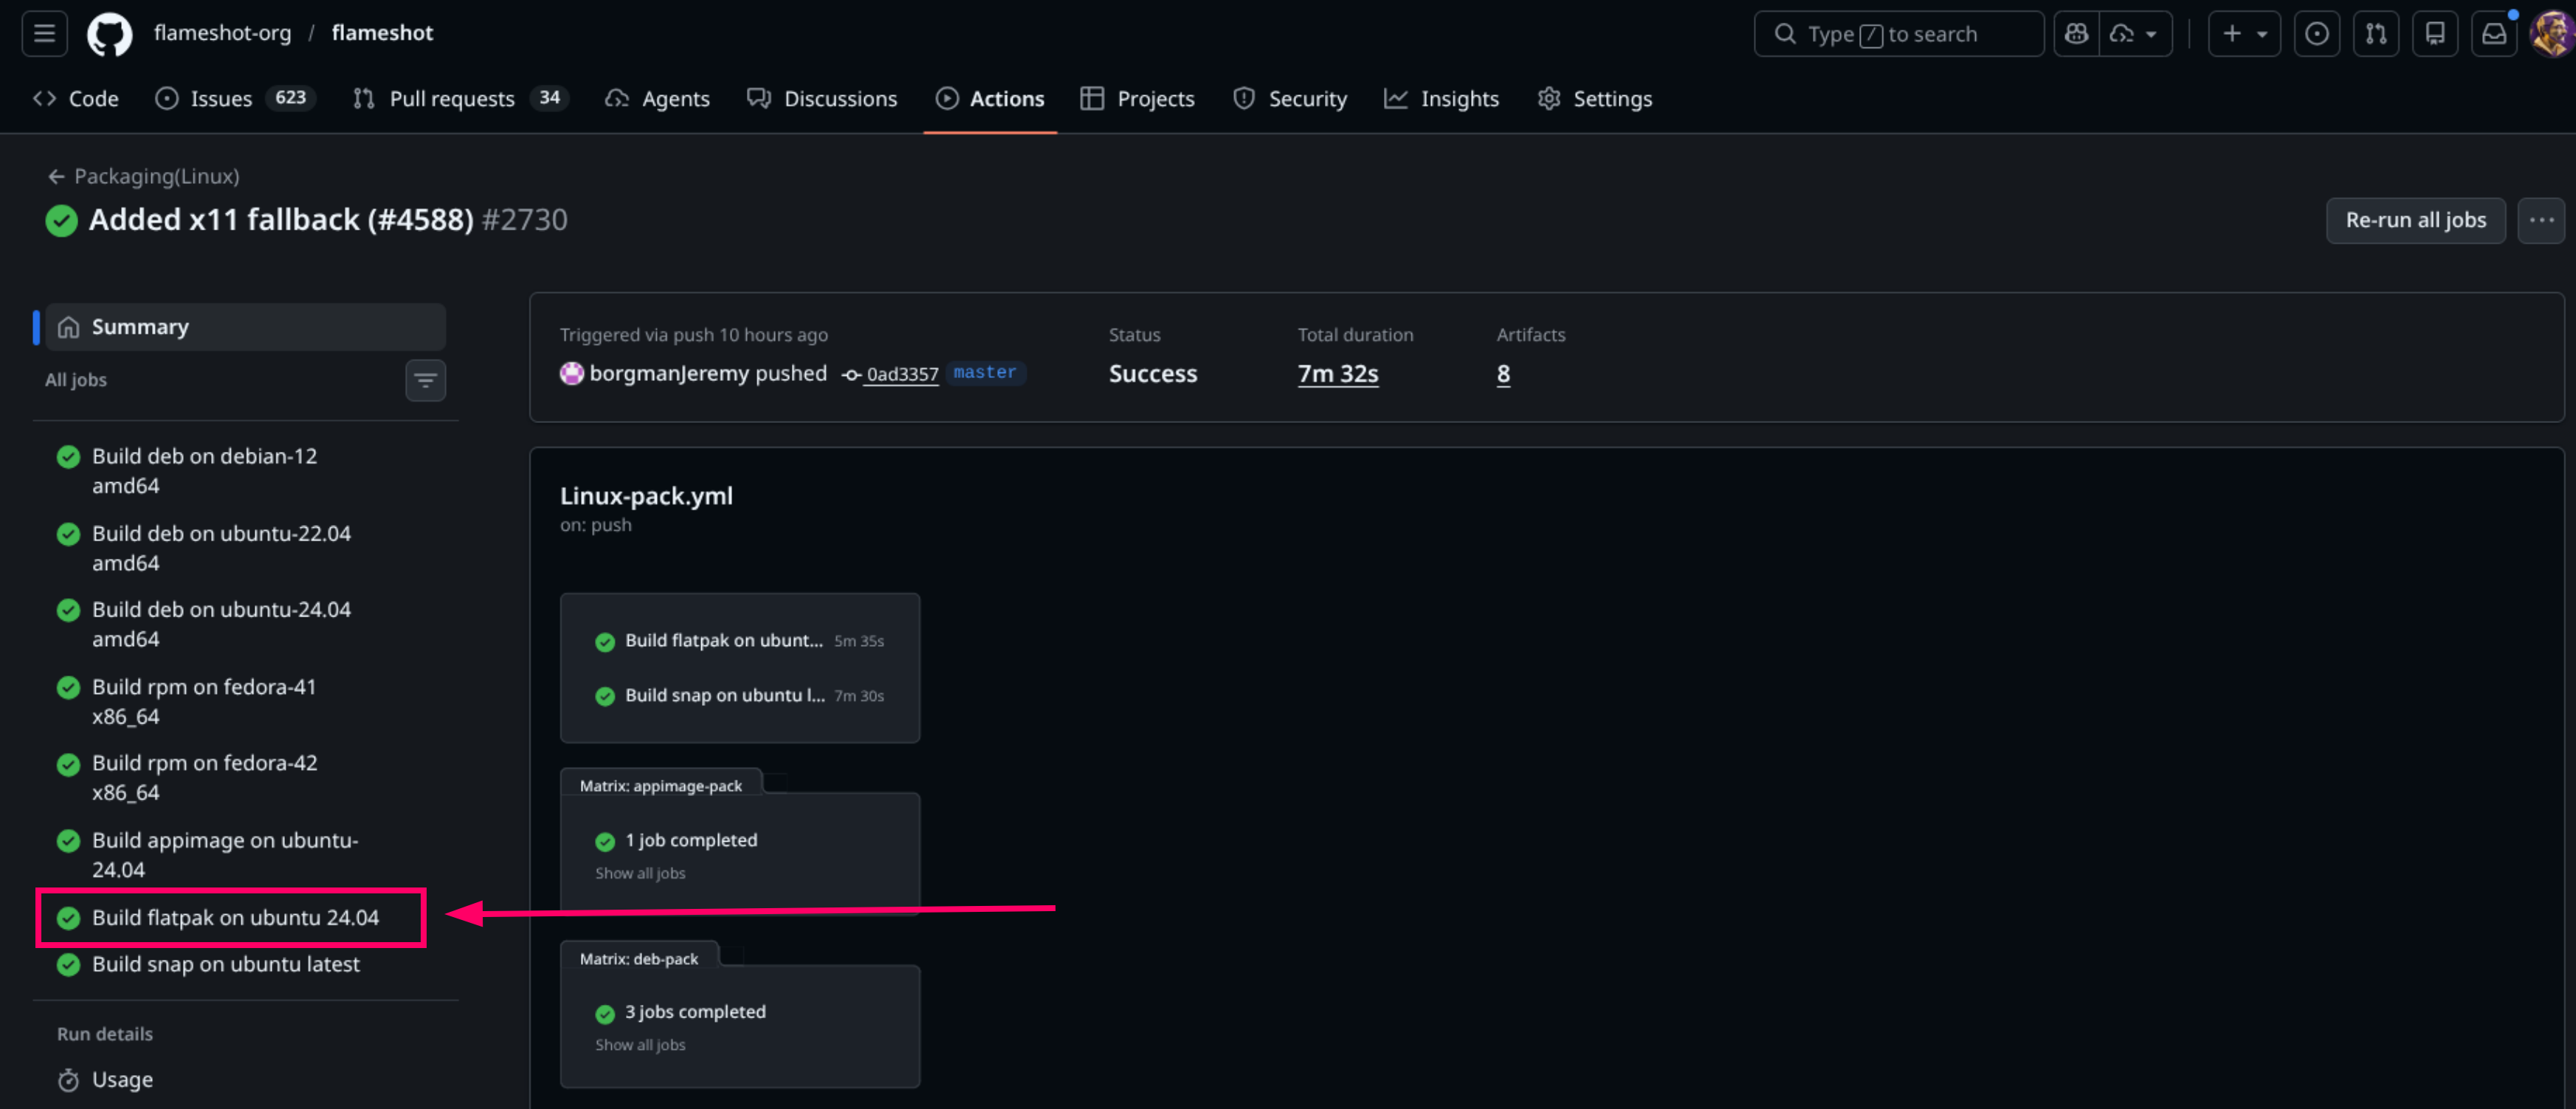Click the pull requests icon in header
Screen dimensions: 2576x1109
(2375, 34)
